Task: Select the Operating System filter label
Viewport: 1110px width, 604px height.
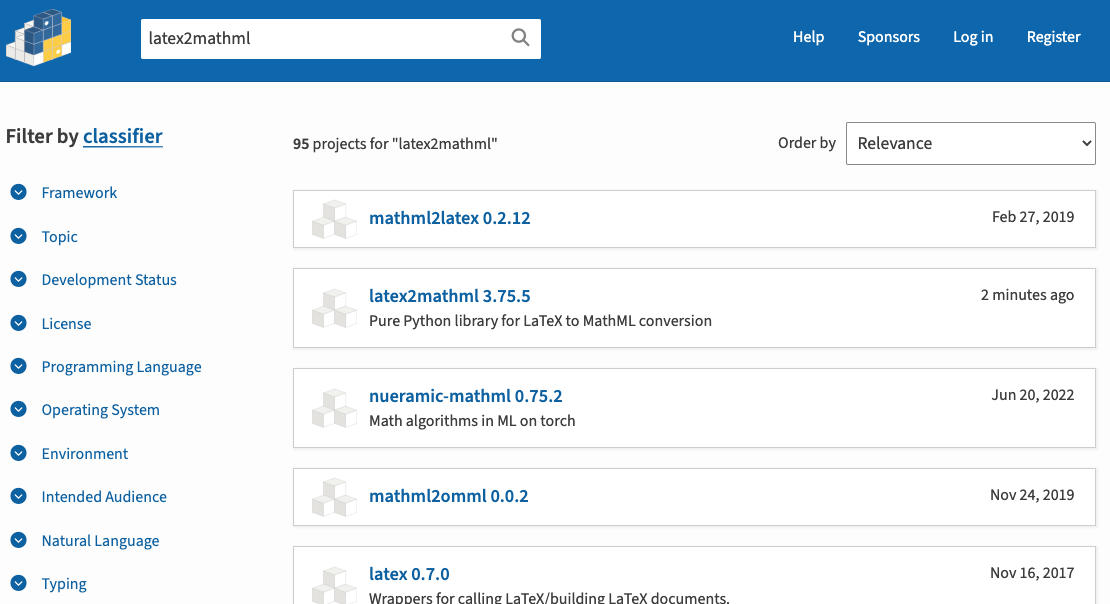Action: [101, 410]
